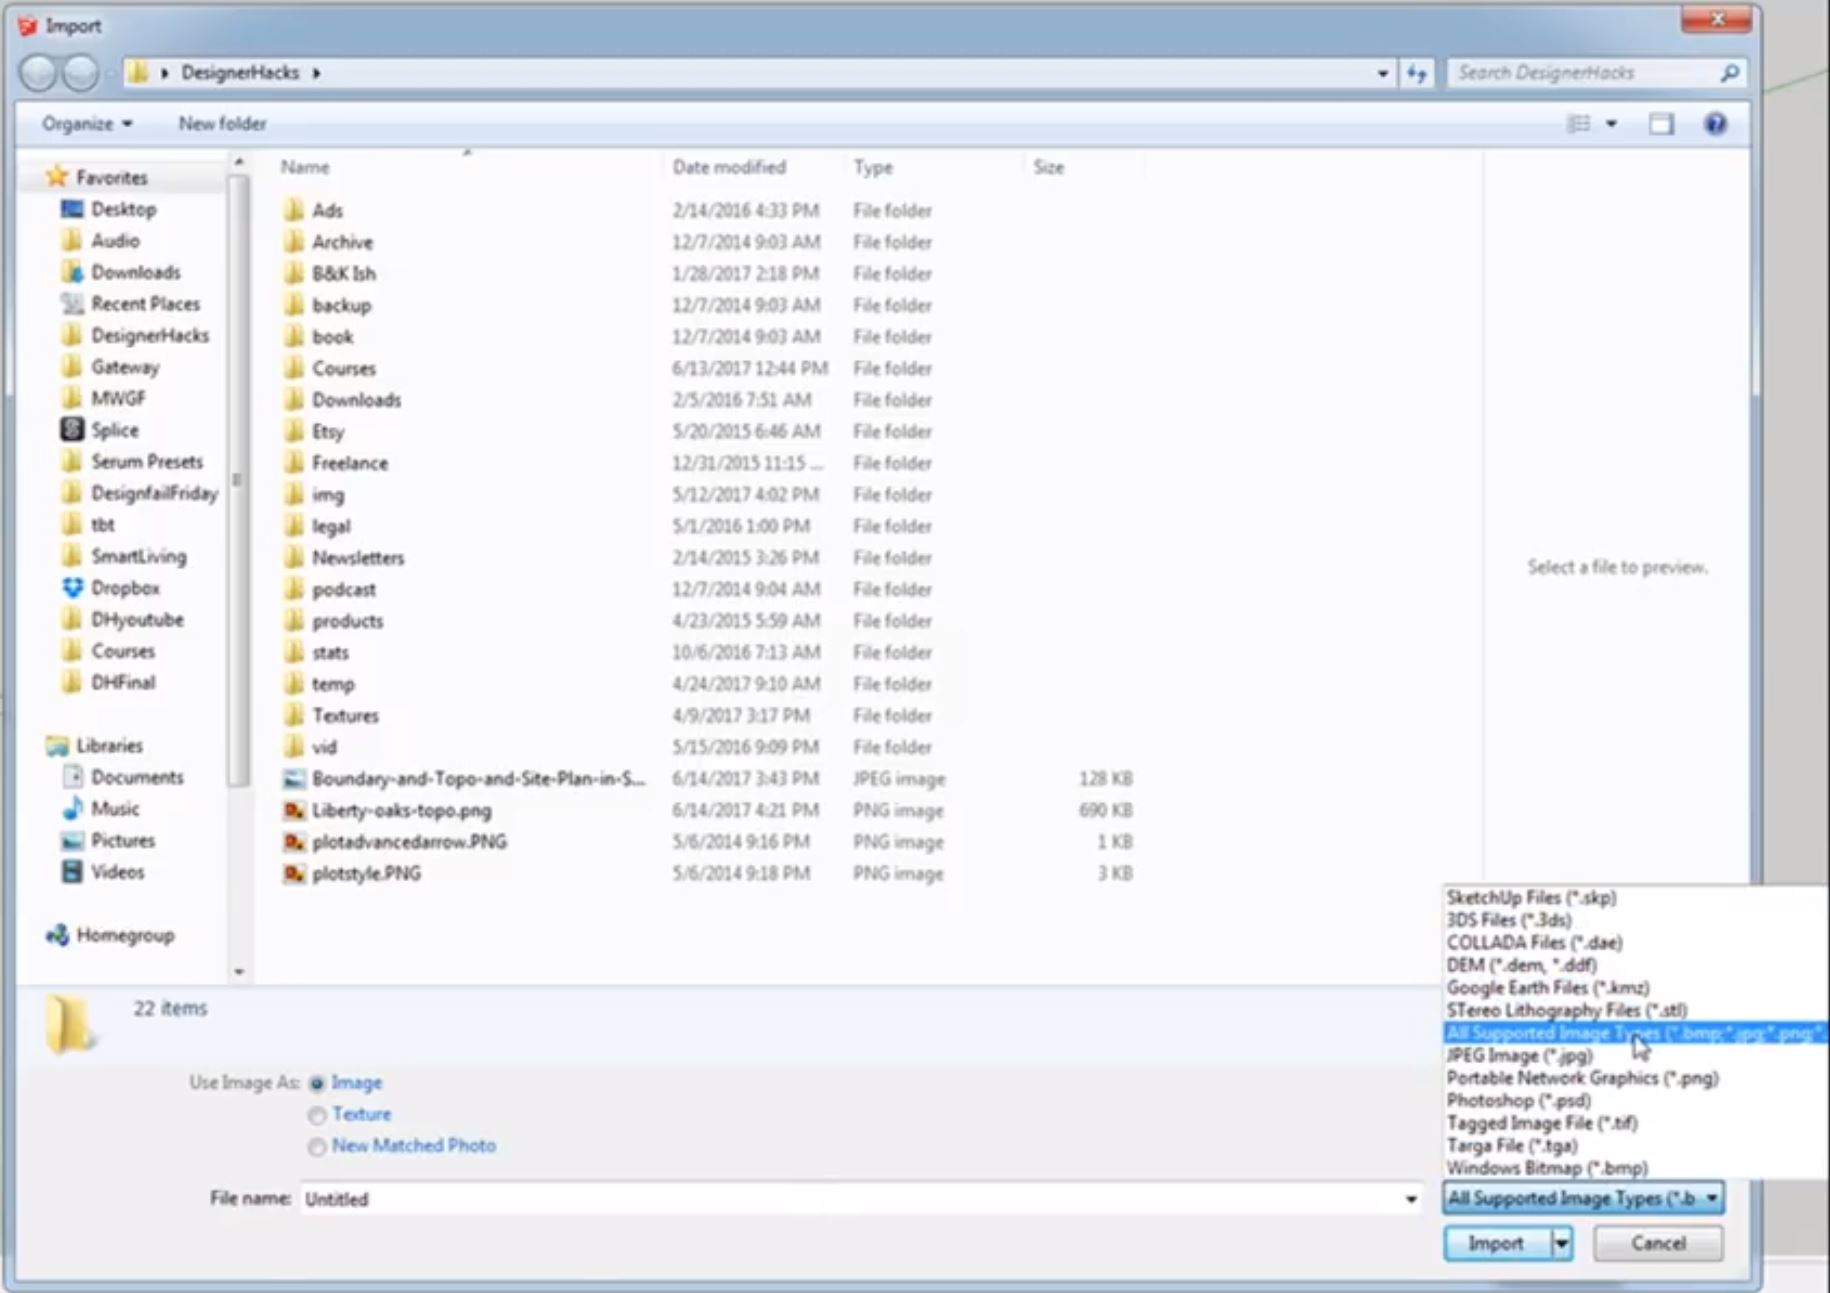1830x1293 pixels.
Task: Click the Libraries icon in sidebar
Action: pos(57,746)
